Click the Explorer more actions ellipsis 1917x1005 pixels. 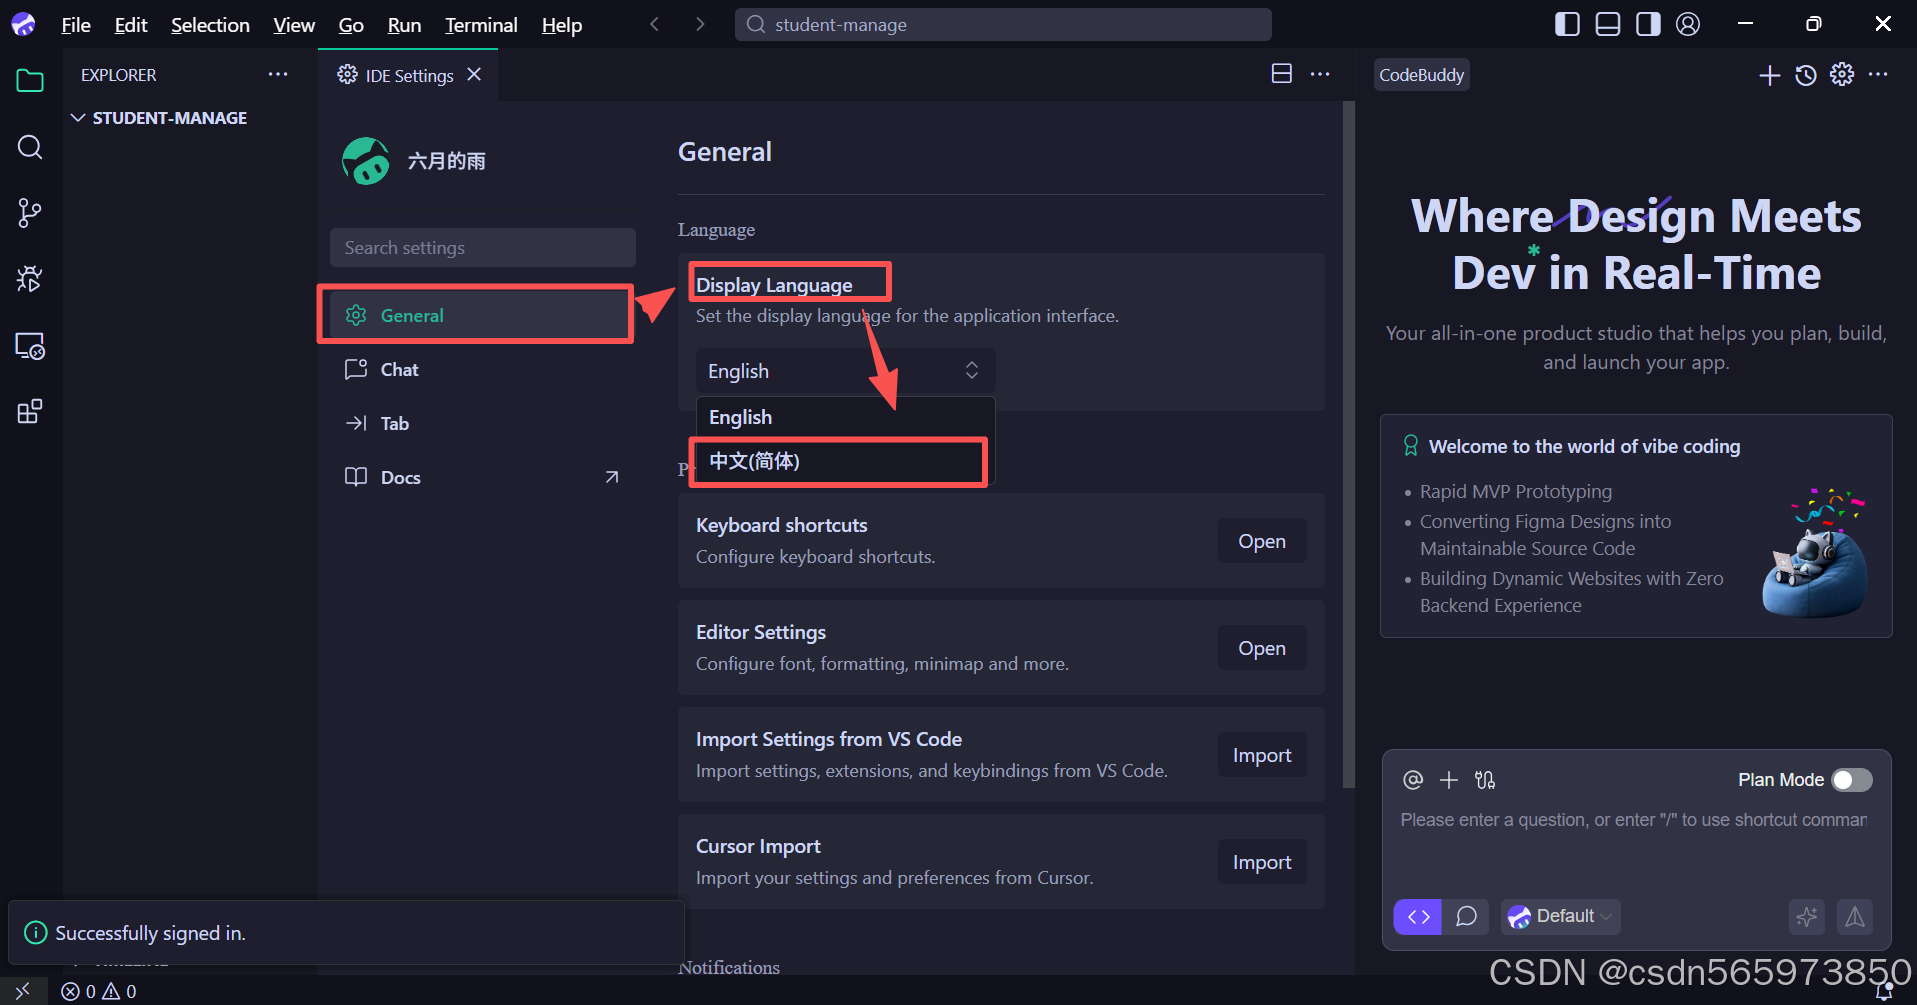(278, 75)
